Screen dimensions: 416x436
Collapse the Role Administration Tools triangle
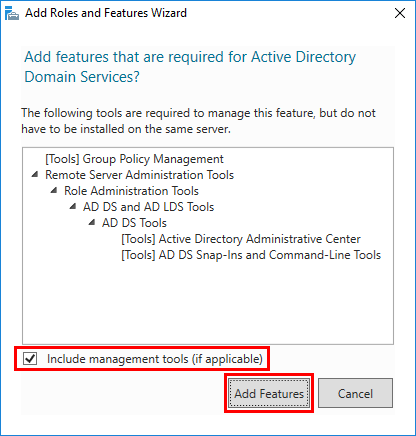pyautogui.click(x=54, y=190)
